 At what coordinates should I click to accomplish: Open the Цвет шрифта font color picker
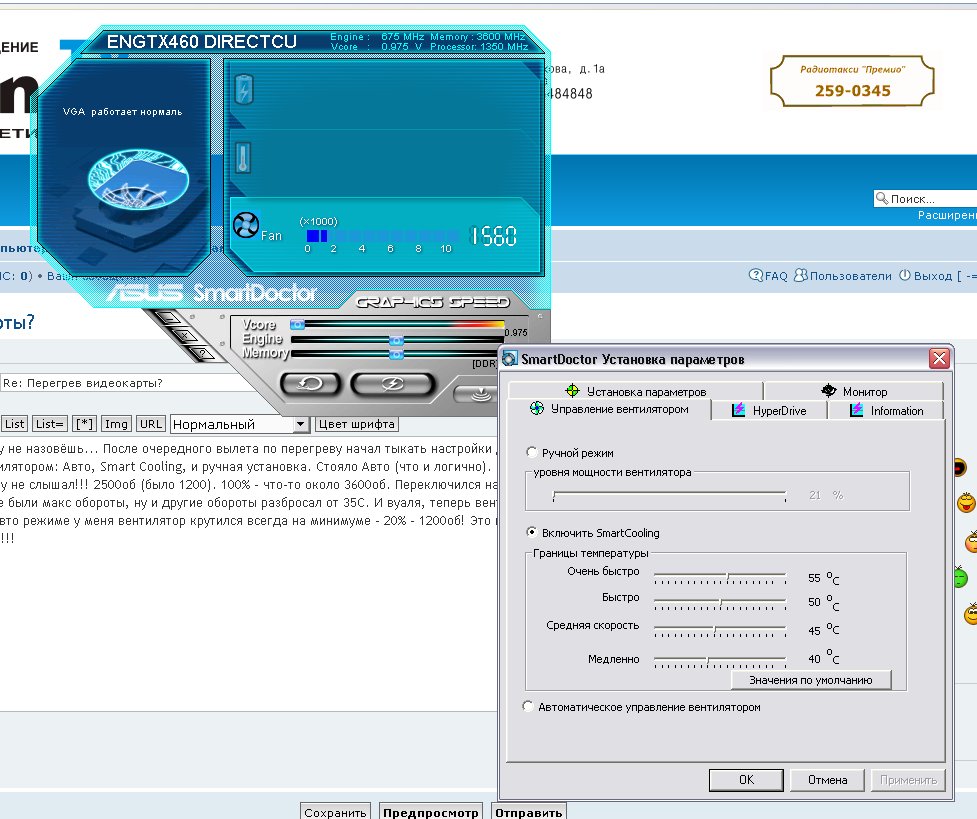357,424
